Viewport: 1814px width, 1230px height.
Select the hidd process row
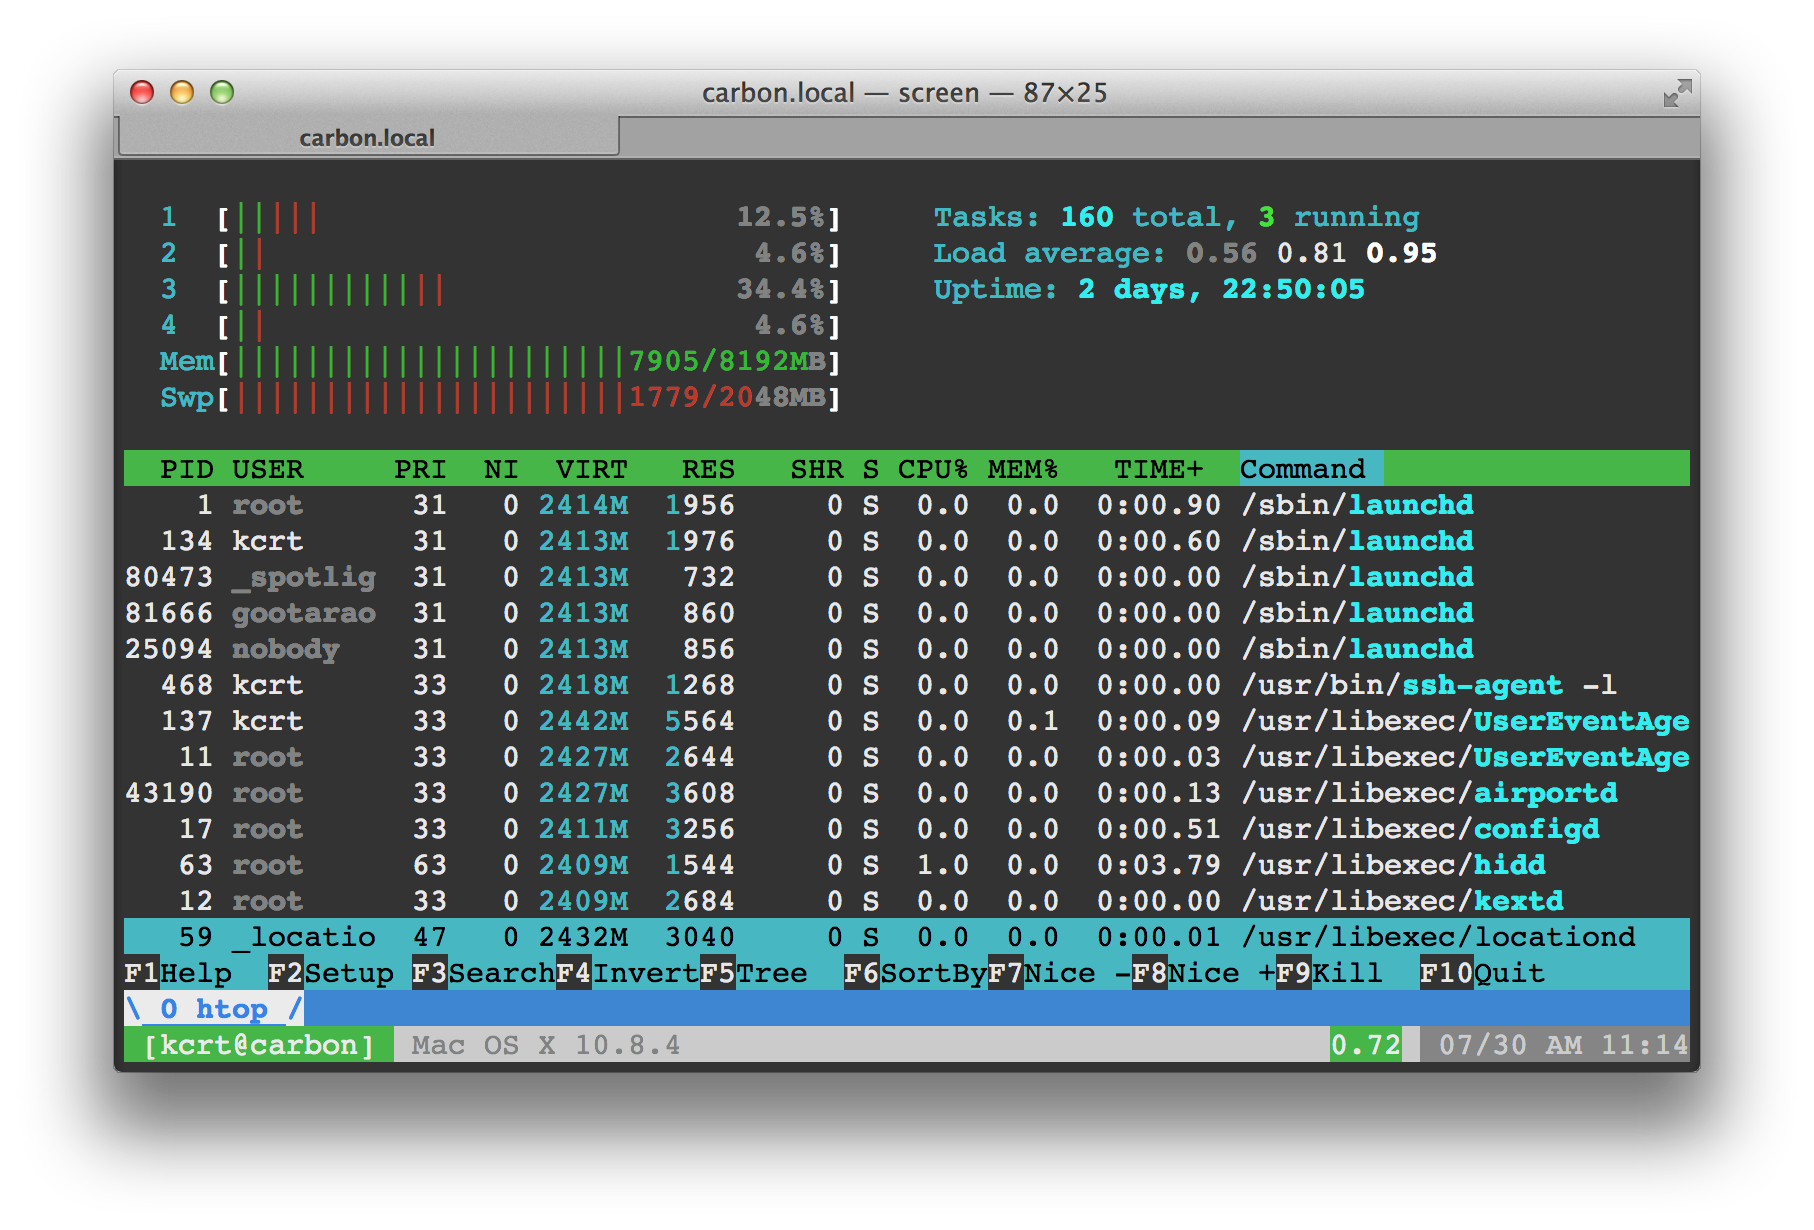[x=907, y=865]
